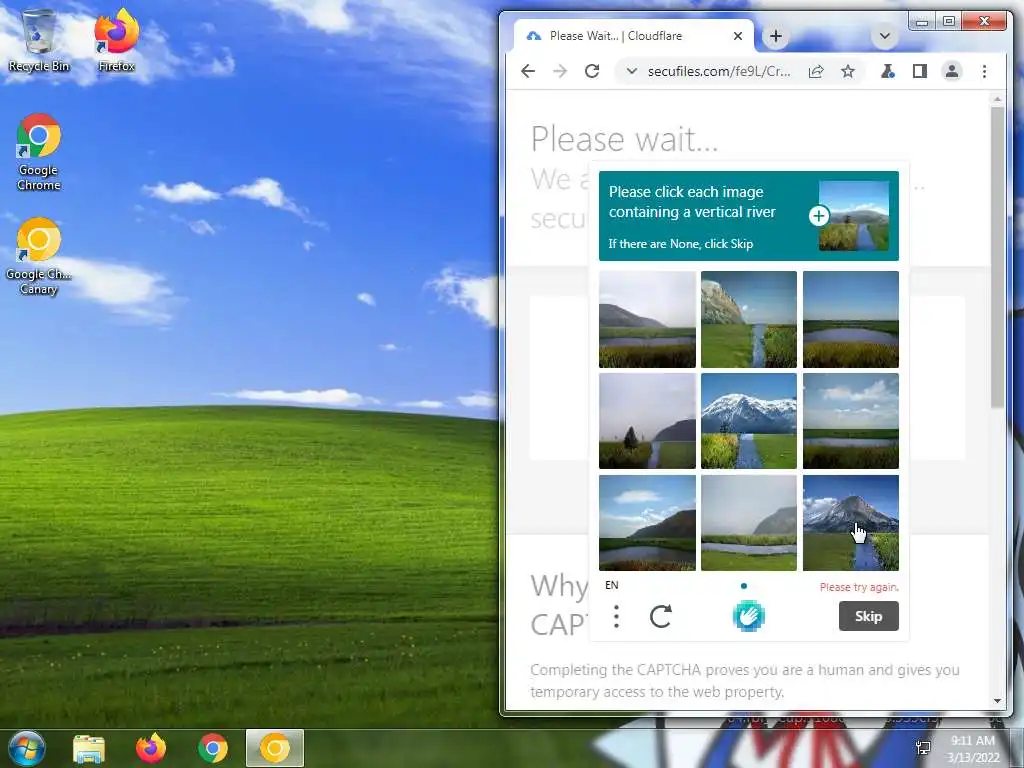Open the Google Chrome desktop shortcut

coord(39,152)
